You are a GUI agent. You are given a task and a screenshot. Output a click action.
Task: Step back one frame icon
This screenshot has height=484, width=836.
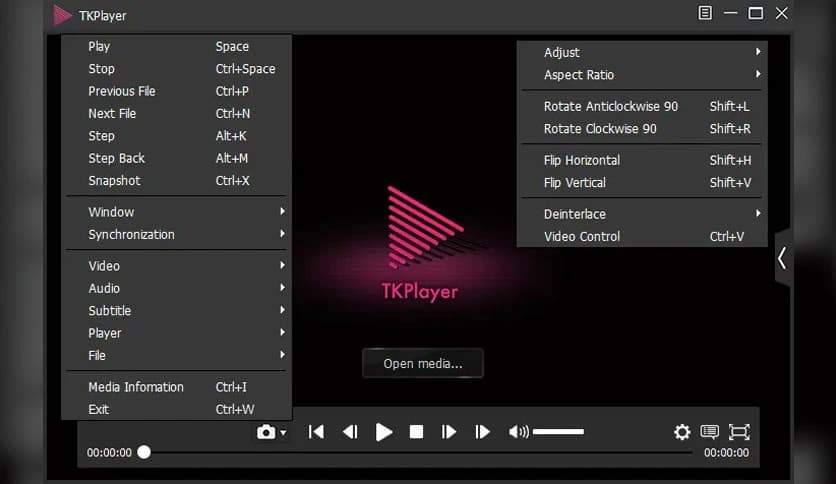tap(350, 432)
